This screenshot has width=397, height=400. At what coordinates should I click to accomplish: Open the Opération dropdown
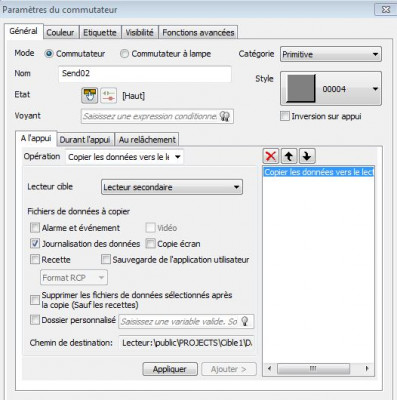125,157
